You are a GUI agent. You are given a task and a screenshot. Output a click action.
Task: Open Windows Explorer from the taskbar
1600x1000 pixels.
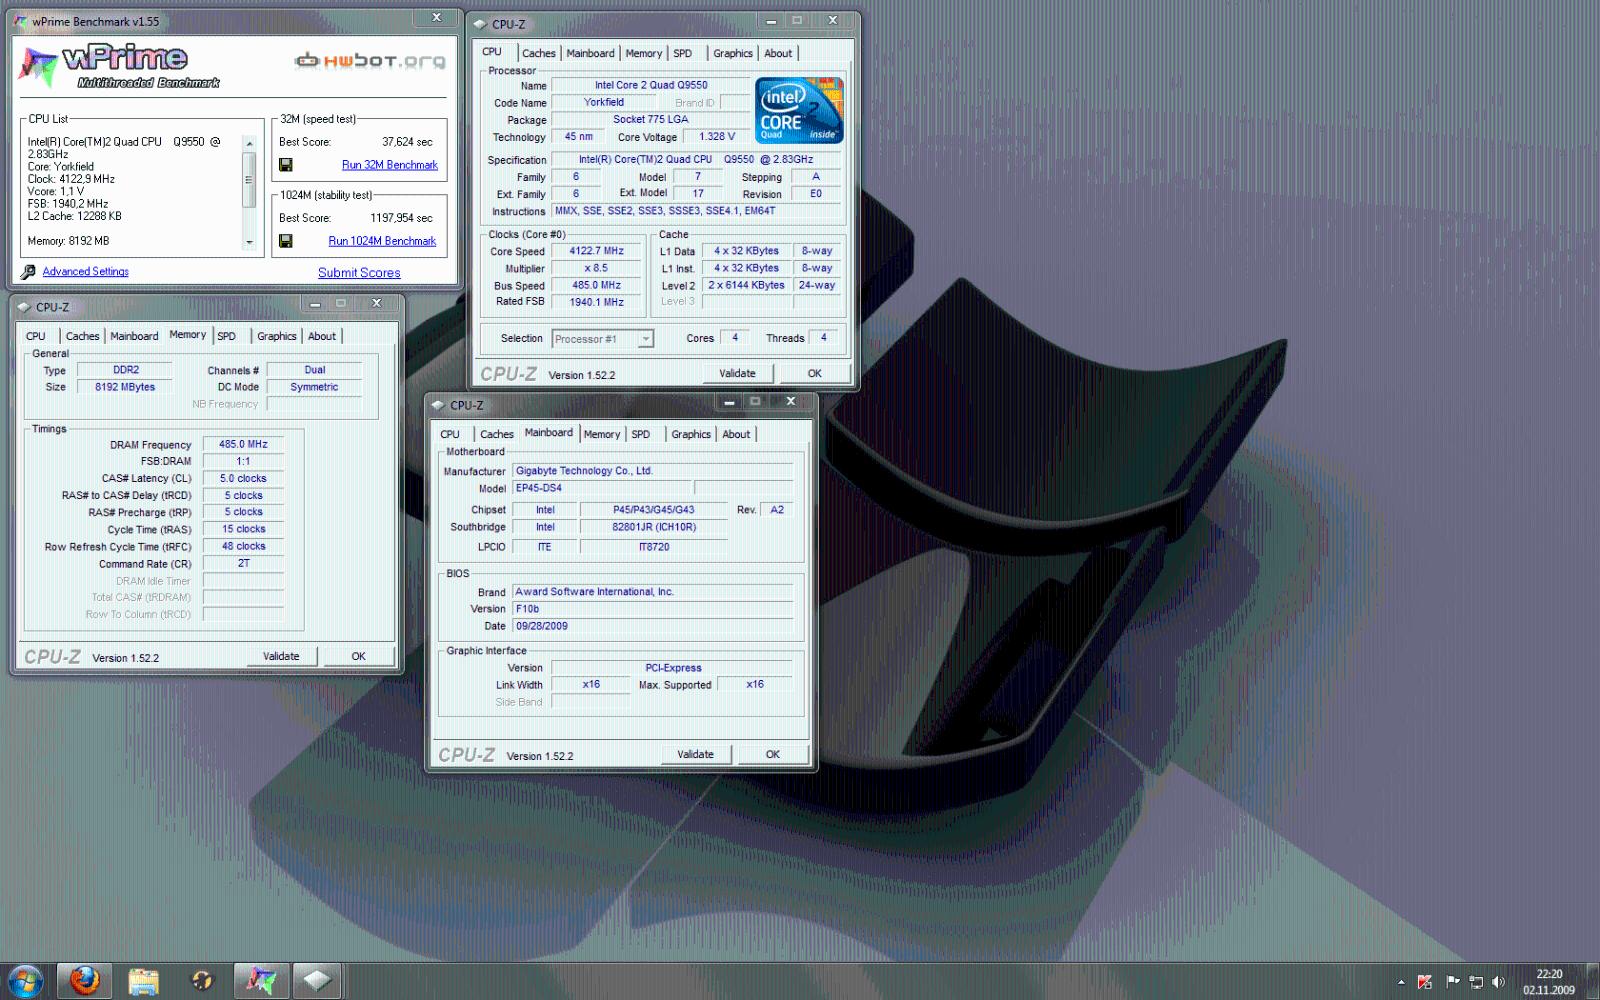[x=143, y=981]
